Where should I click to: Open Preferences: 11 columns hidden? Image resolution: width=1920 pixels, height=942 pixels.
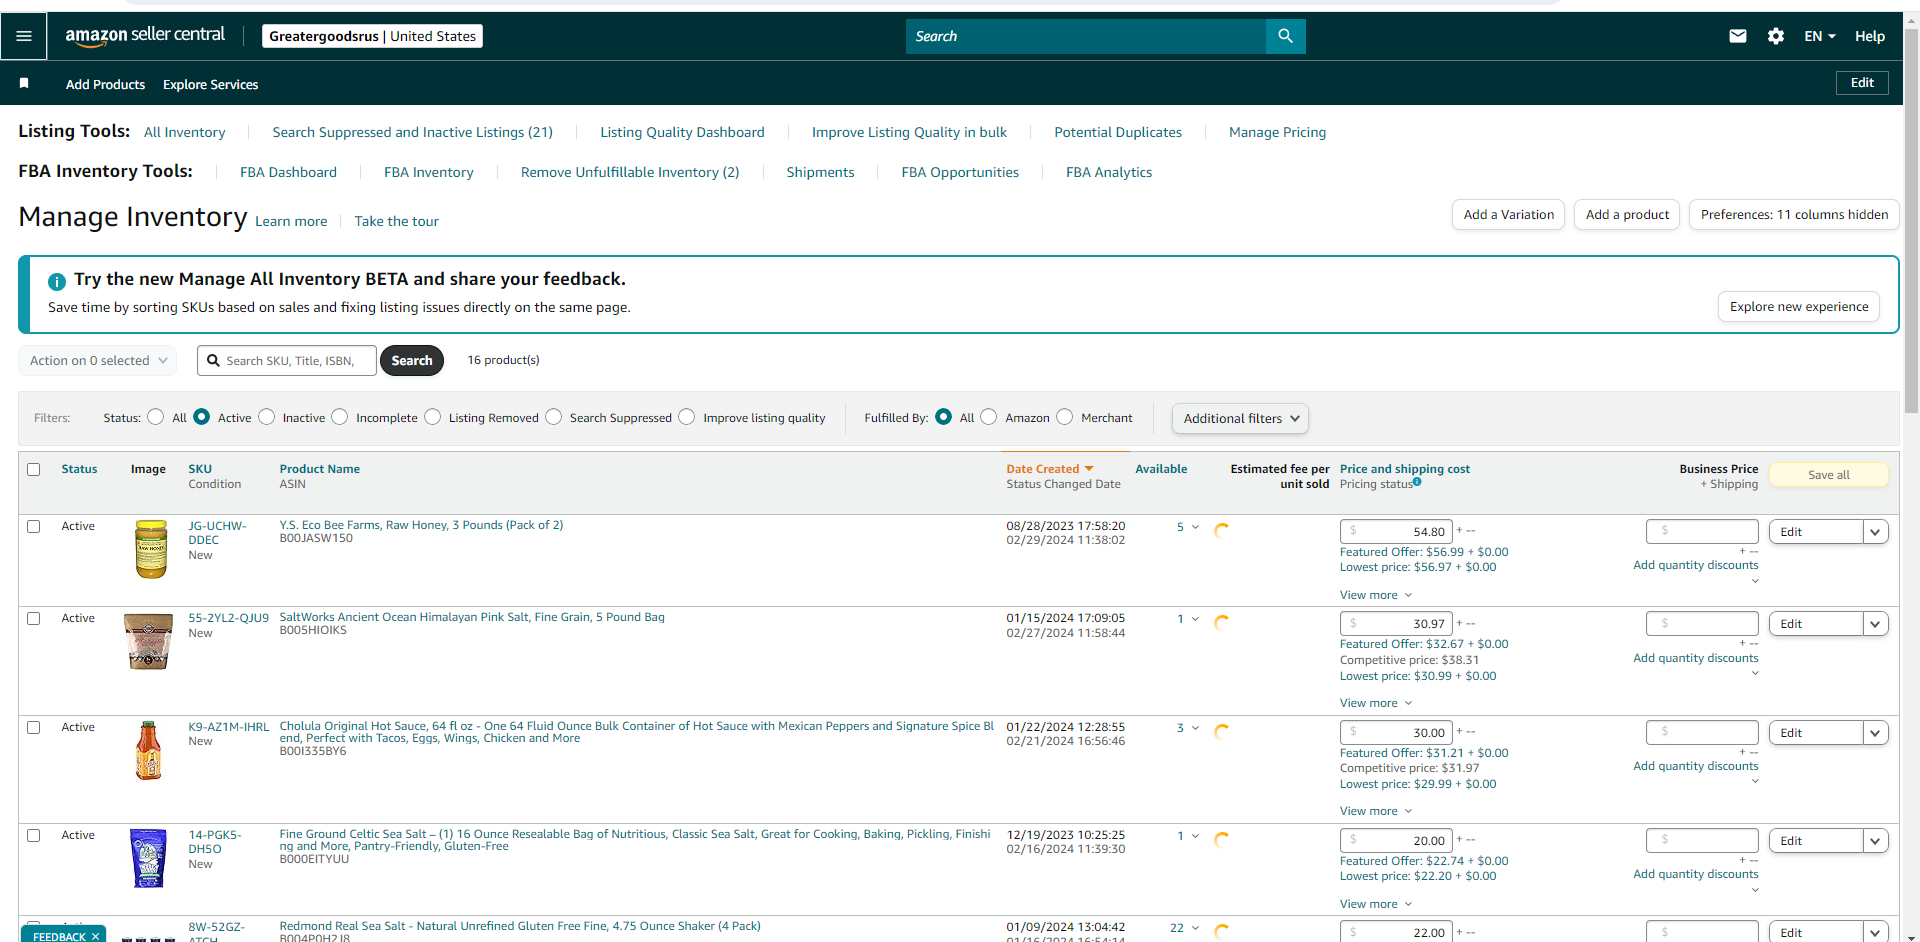click(x=1794, y=215)
